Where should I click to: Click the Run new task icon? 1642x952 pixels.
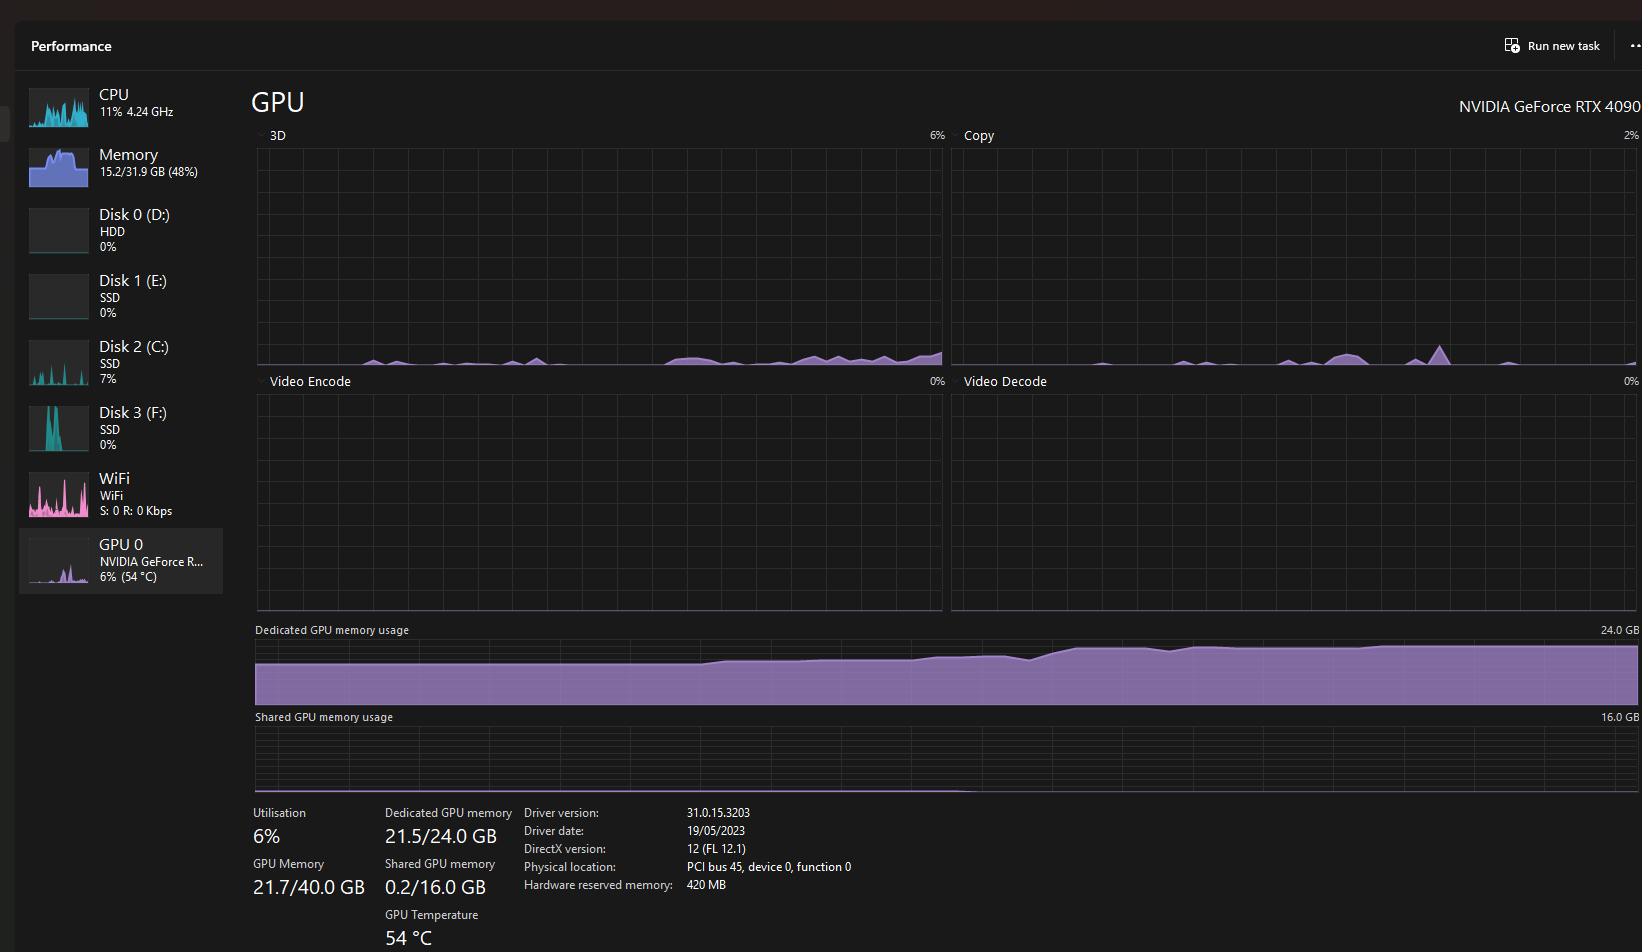[1511, 45]
